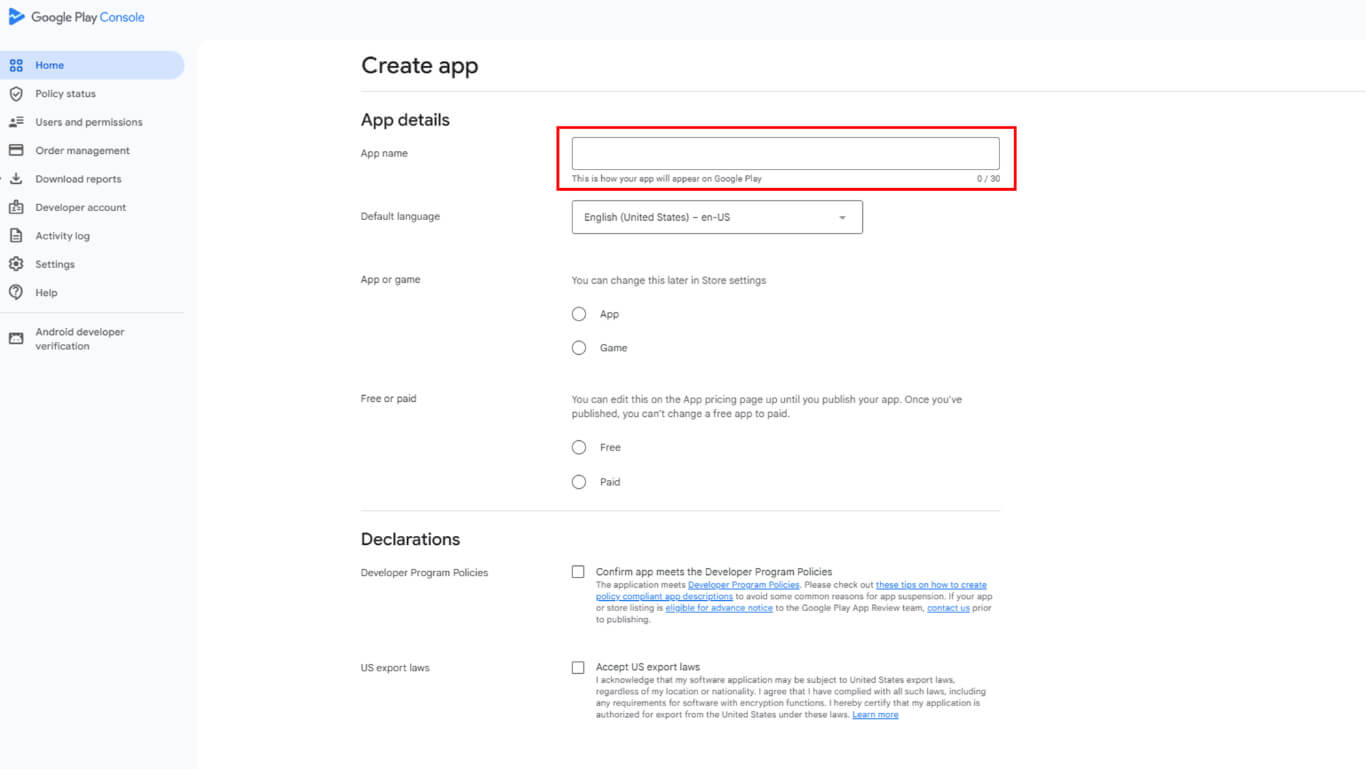Open the Developer Program Policies link

[743, 585]
